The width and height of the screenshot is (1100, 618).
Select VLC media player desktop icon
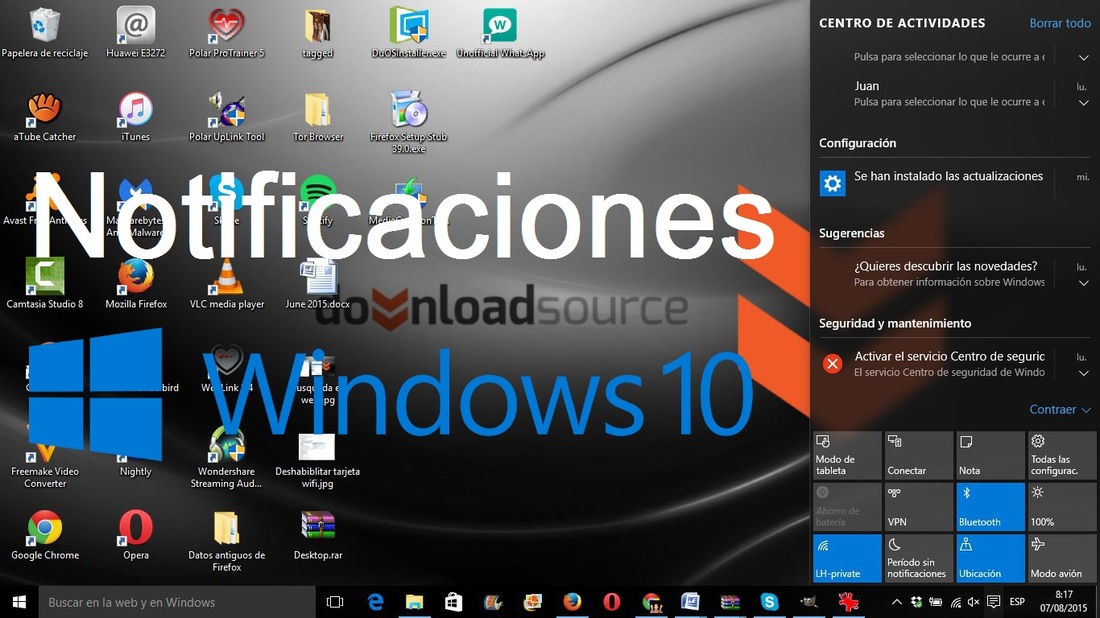pos(227,283)
